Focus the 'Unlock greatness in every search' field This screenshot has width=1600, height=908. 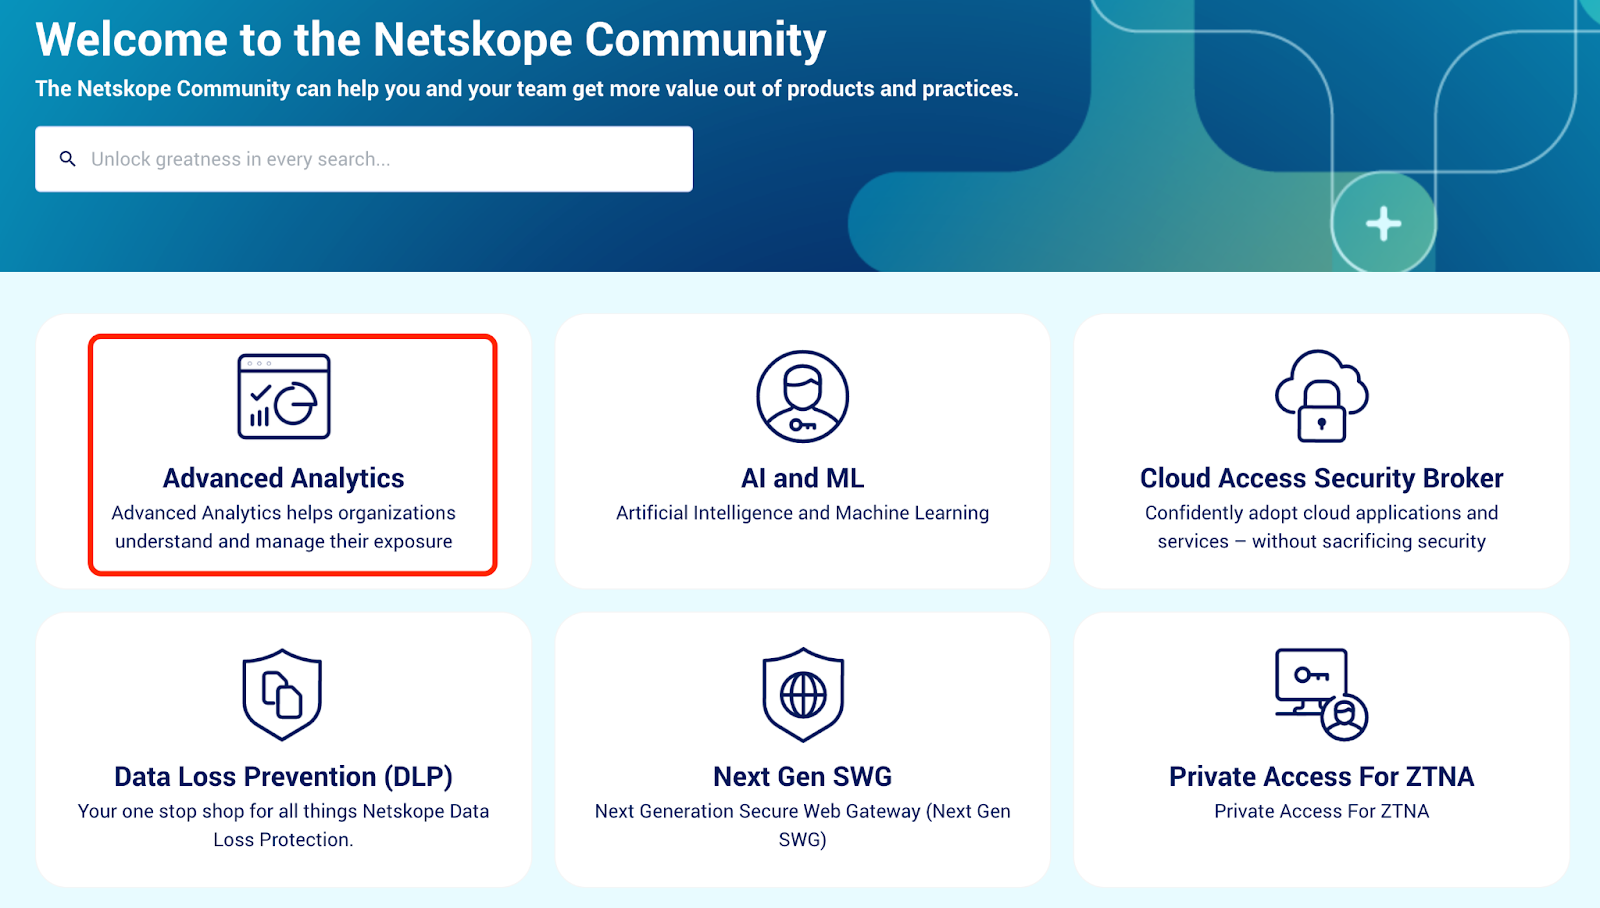tap(364, 159)
